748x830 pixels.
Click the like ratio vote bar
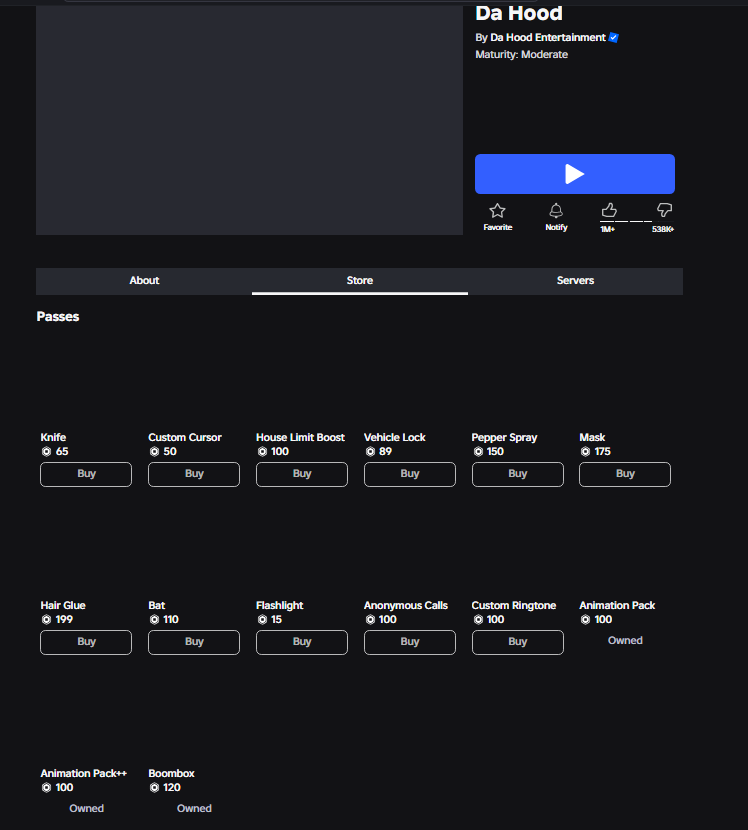tap(637, 221)
